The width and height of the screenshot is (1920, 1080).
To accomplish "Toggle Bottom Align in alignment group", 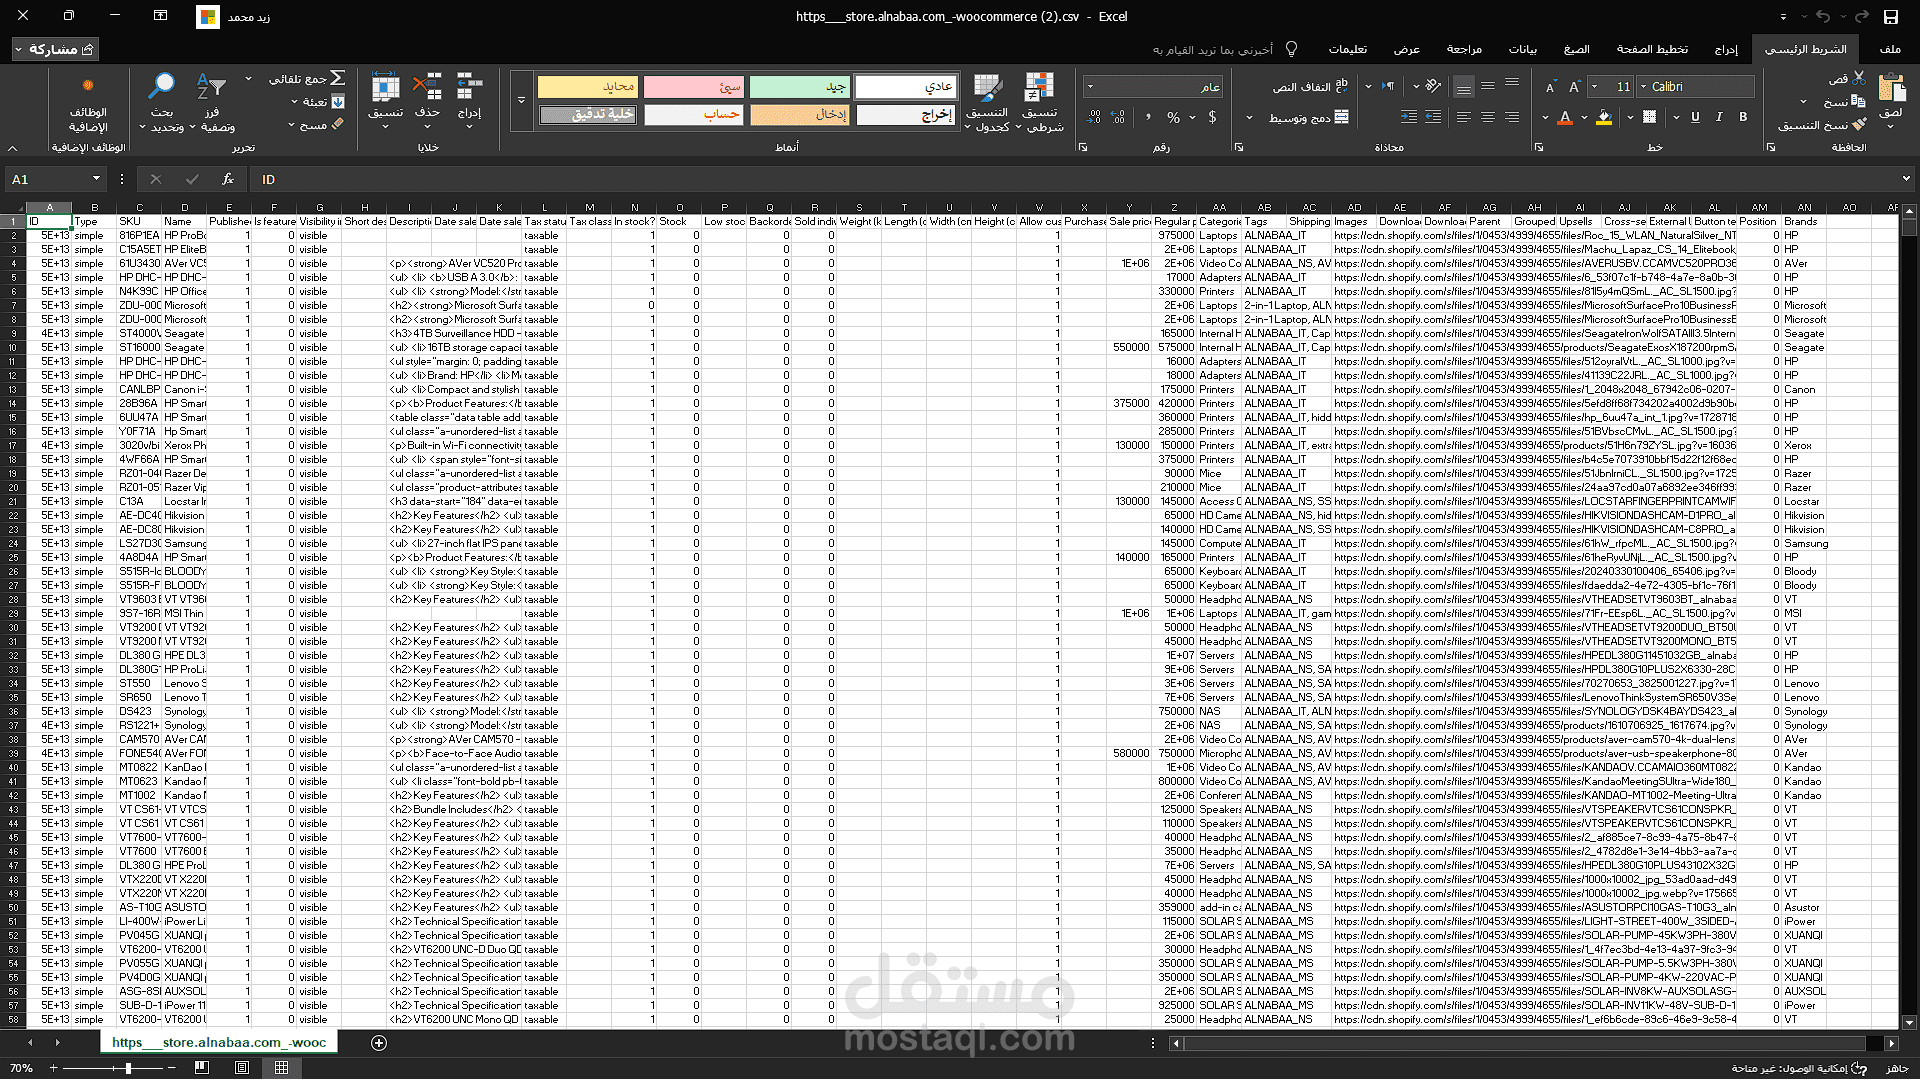I will coord(1464,87).
